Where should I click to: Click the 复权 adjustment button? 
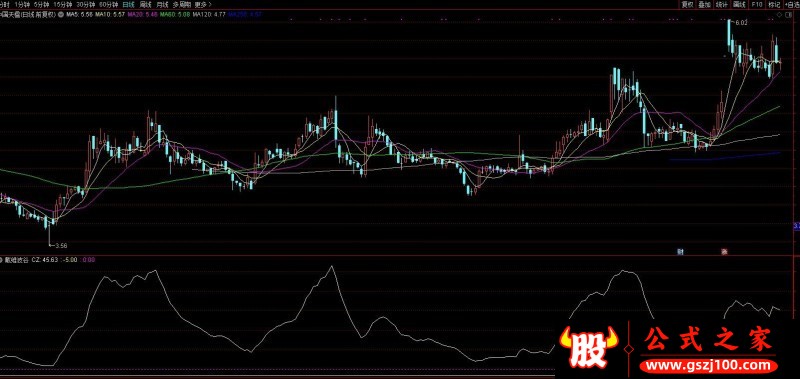tap(688, 5)
